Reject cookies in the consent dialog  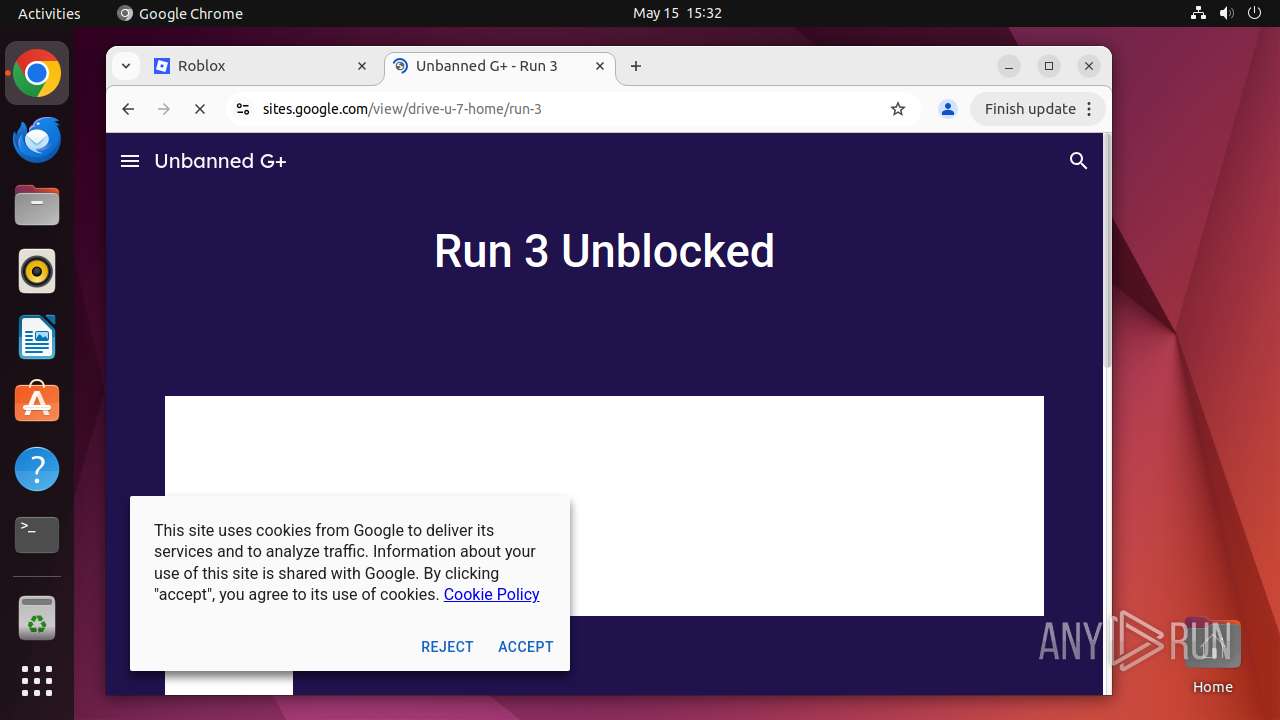pos(447,647)
